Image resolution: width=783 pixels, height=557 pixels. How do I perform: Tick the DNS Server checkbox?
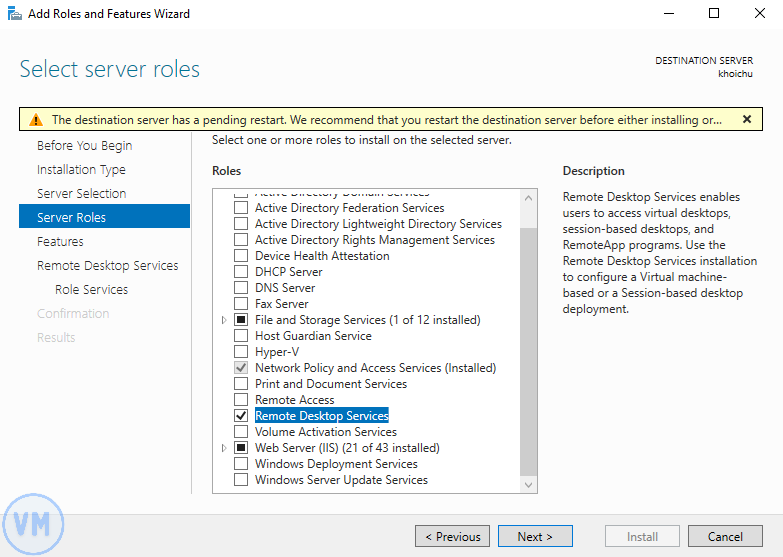[240, 288]
